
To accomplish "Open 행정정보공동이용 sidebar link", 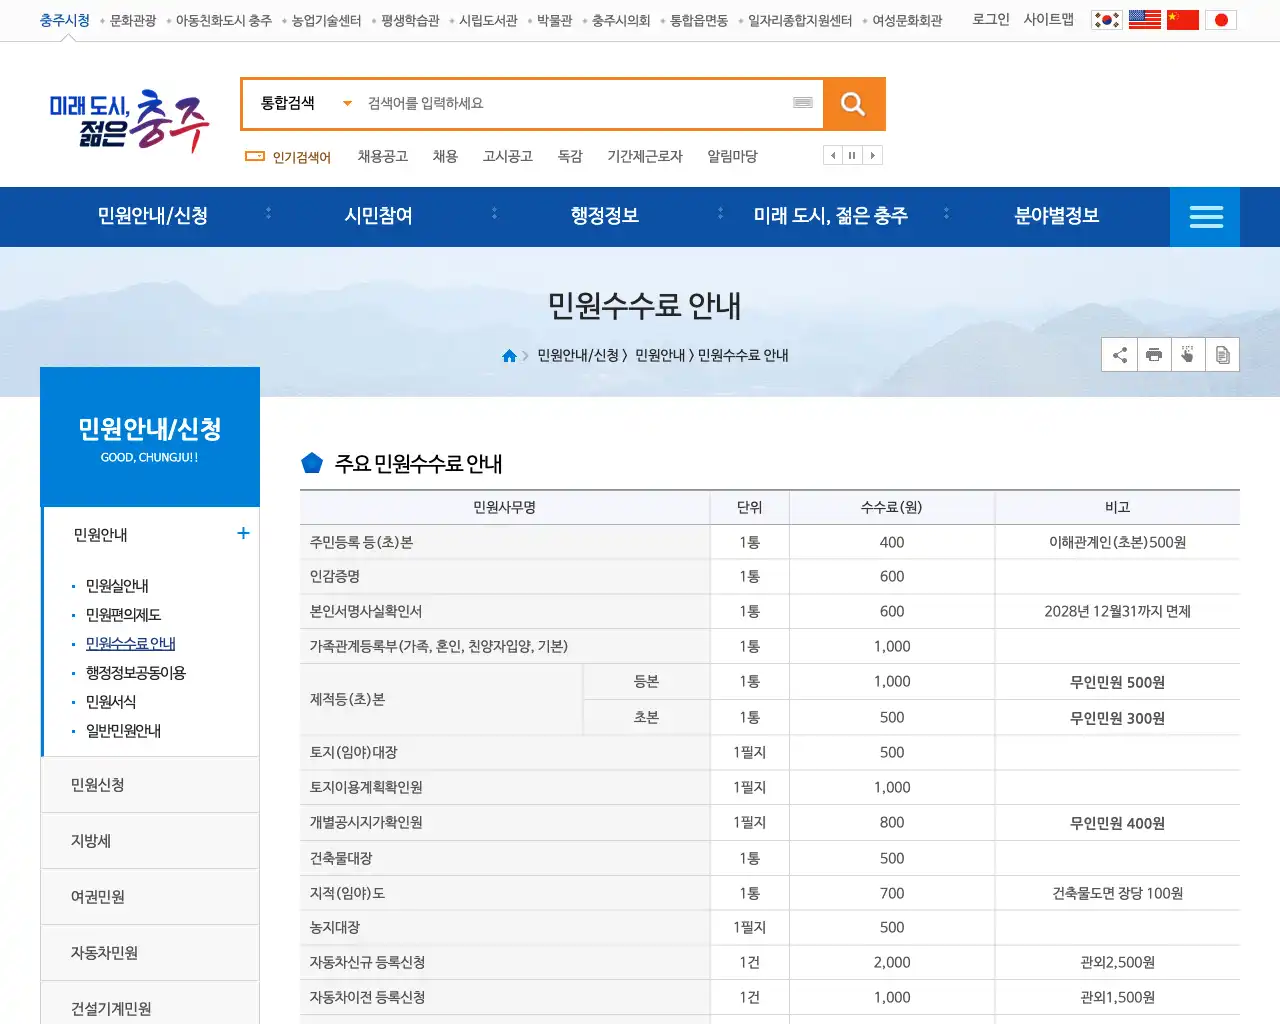I will [x=136, y=673].
